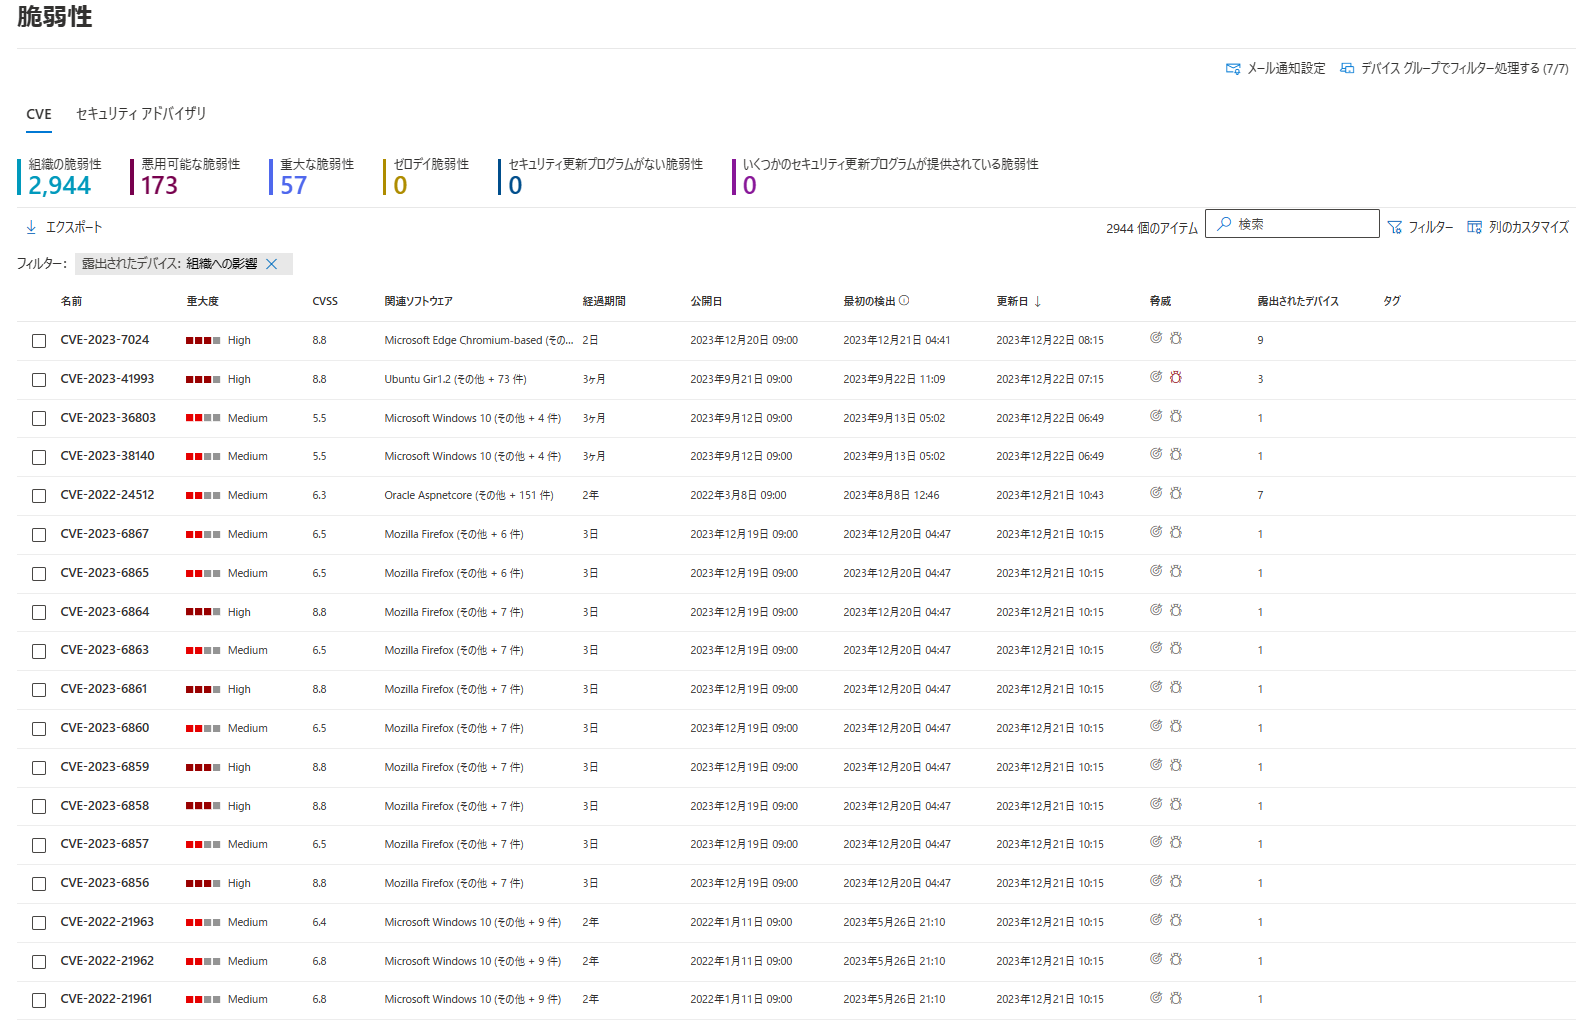Remove the 露出されたデバイス filter chip

pos(271,264)
